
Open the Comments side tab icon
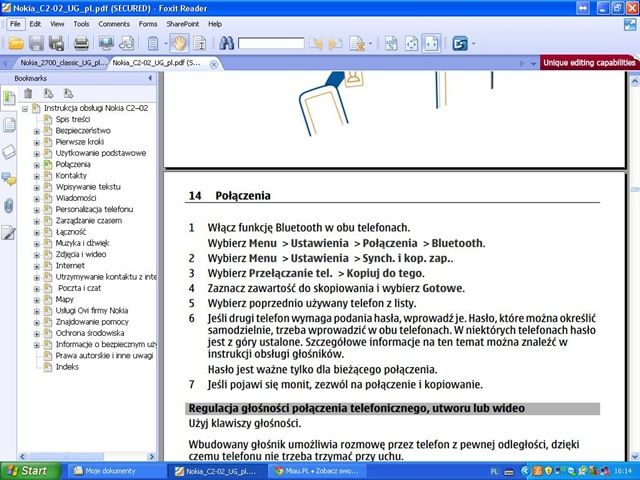(x=9, y=179)
